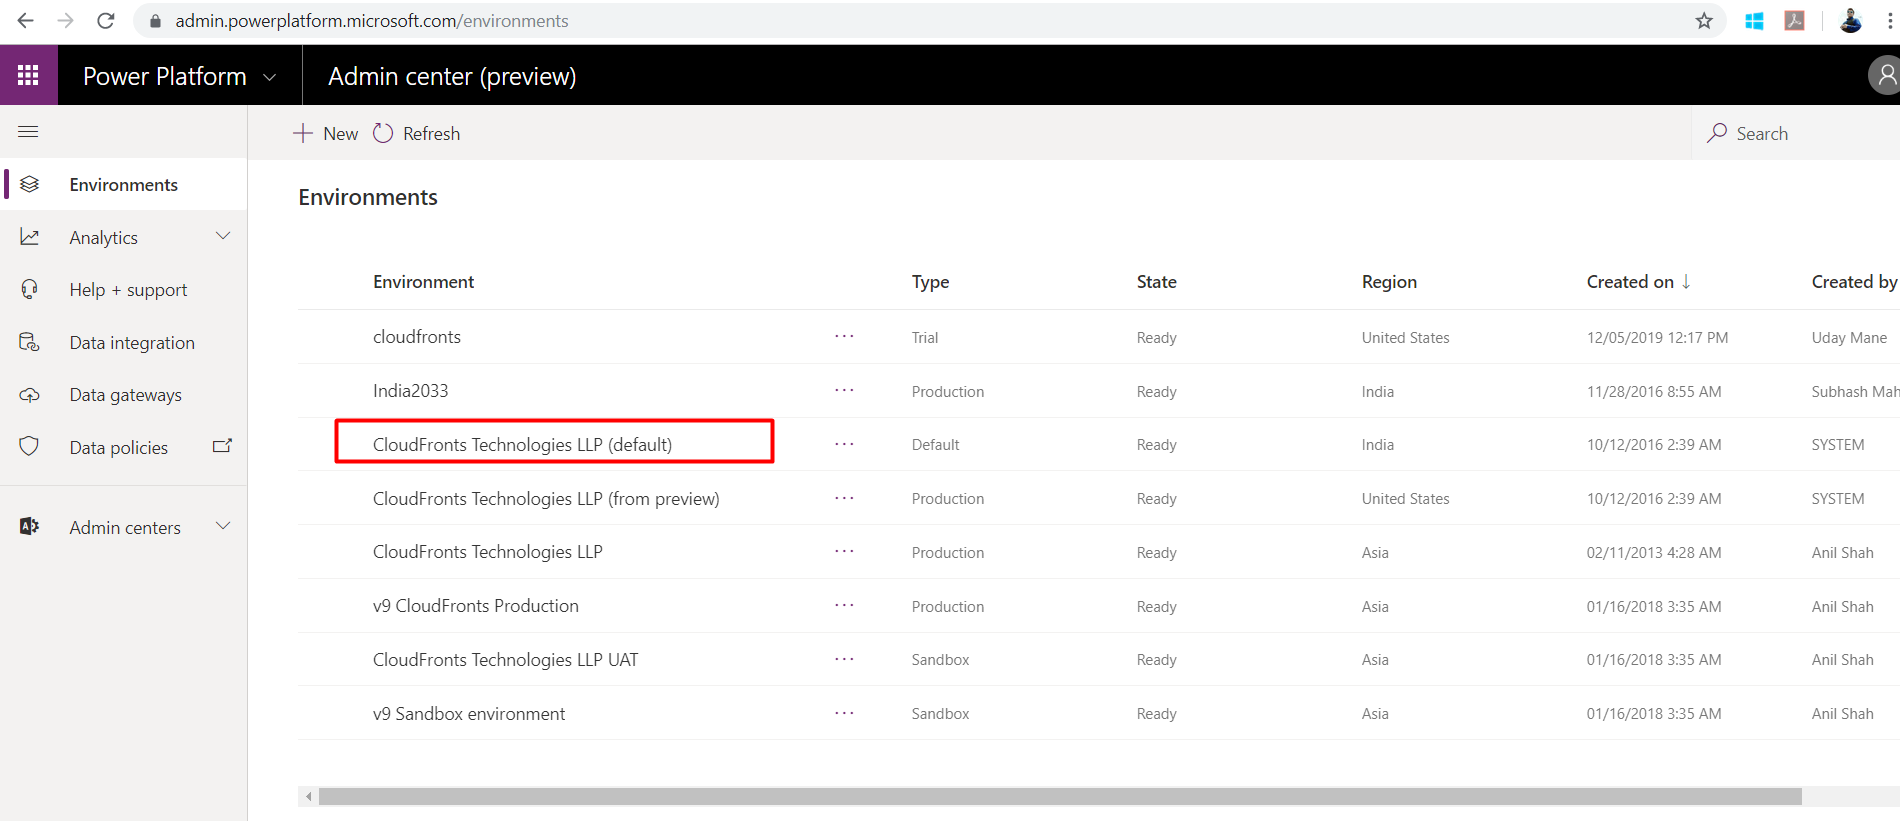Click the Data integration icon
The height and width of the screenshot is (821, 1900).
tap(30, 342)
